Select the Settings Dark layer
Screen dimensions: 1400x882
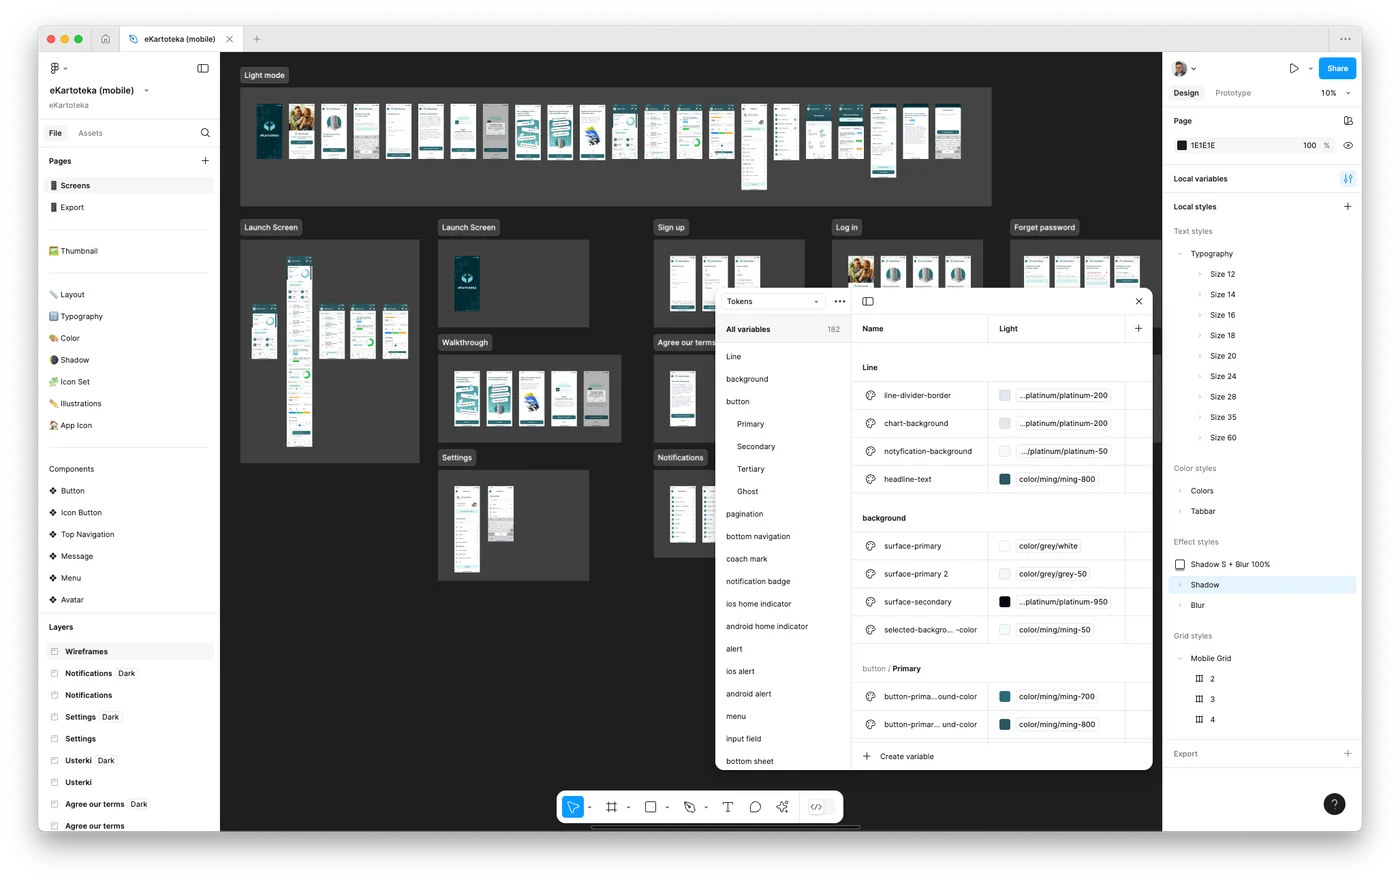coord(92,717)
